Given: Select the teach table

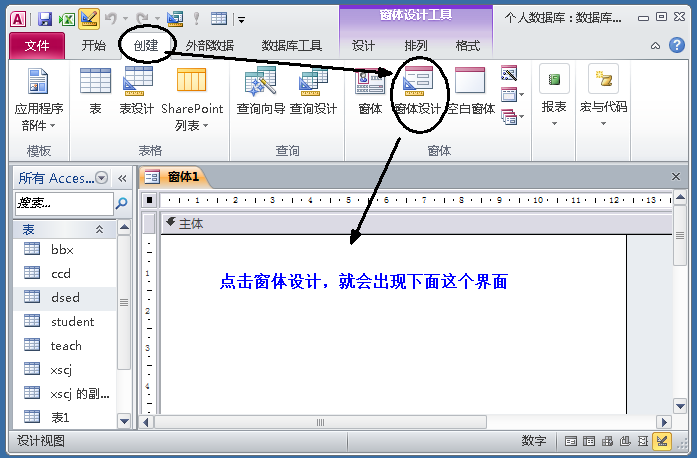Looking at the screenshot, I should (65, 346).
